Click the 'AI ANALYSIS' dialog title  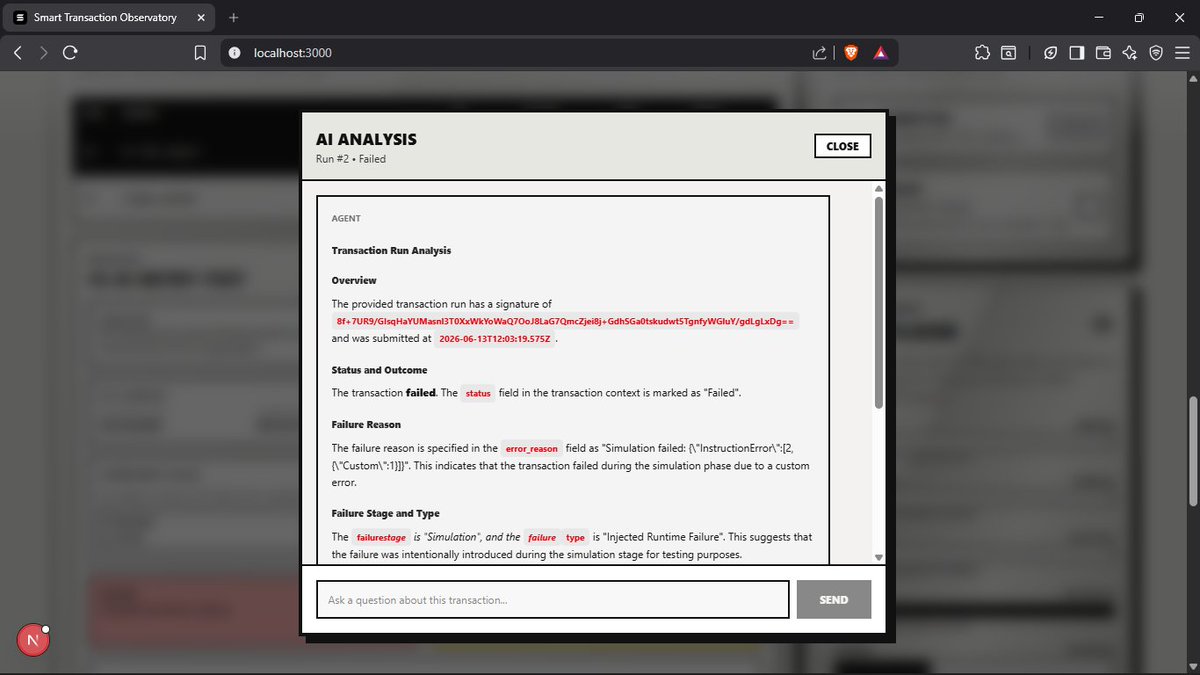[366, 140]
